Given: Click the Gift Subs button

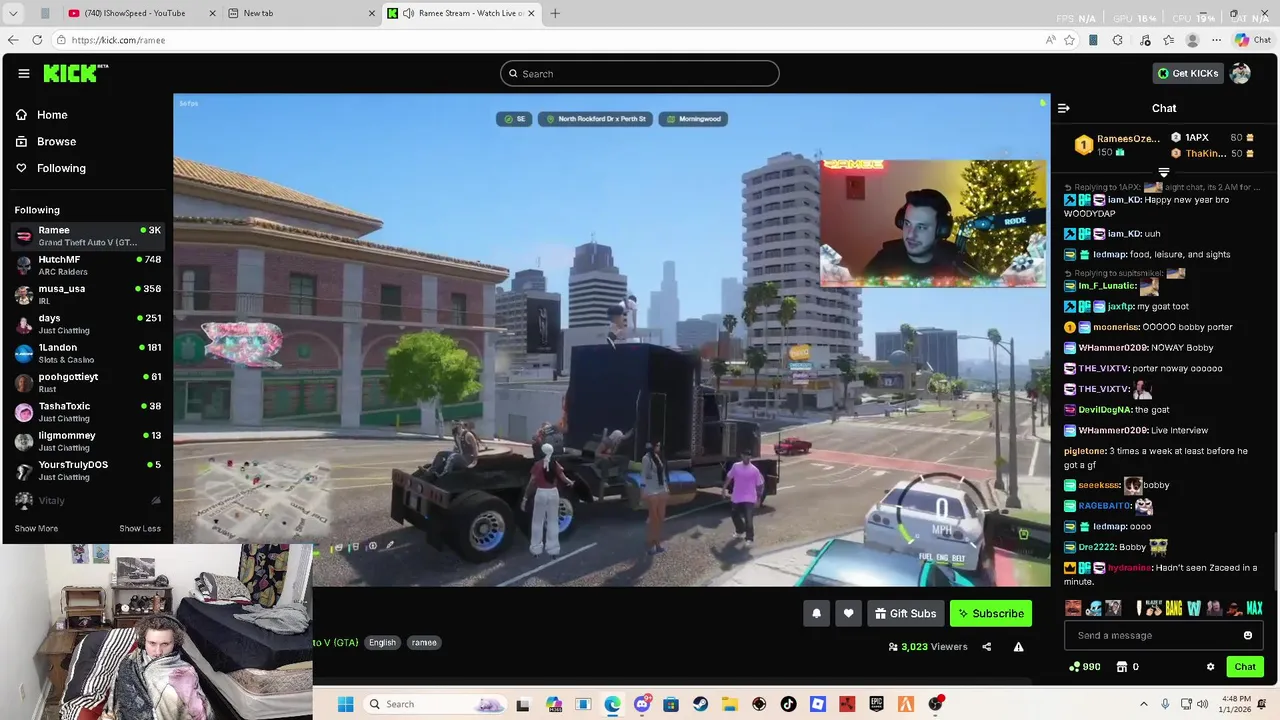Looking at the screenshot, I should coord(905,613).
